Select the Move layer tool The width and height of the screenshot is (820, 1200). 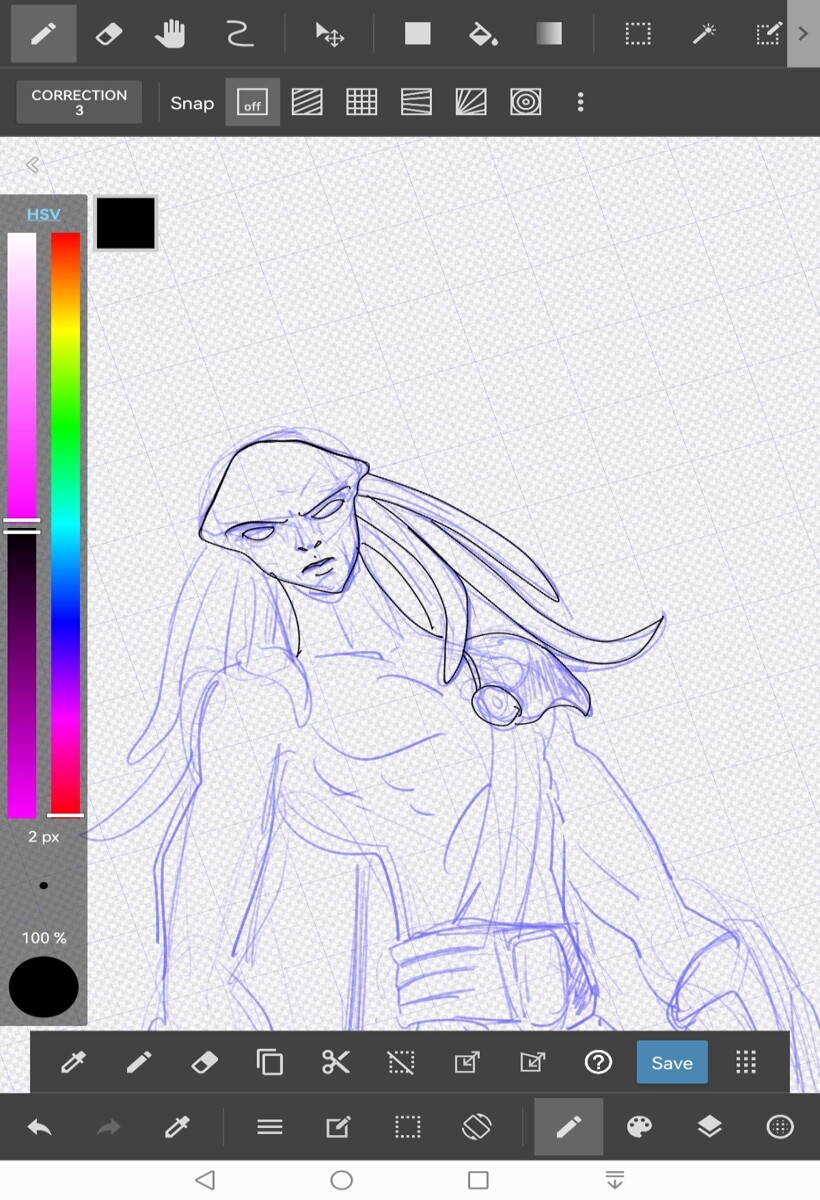pos(330,35)
